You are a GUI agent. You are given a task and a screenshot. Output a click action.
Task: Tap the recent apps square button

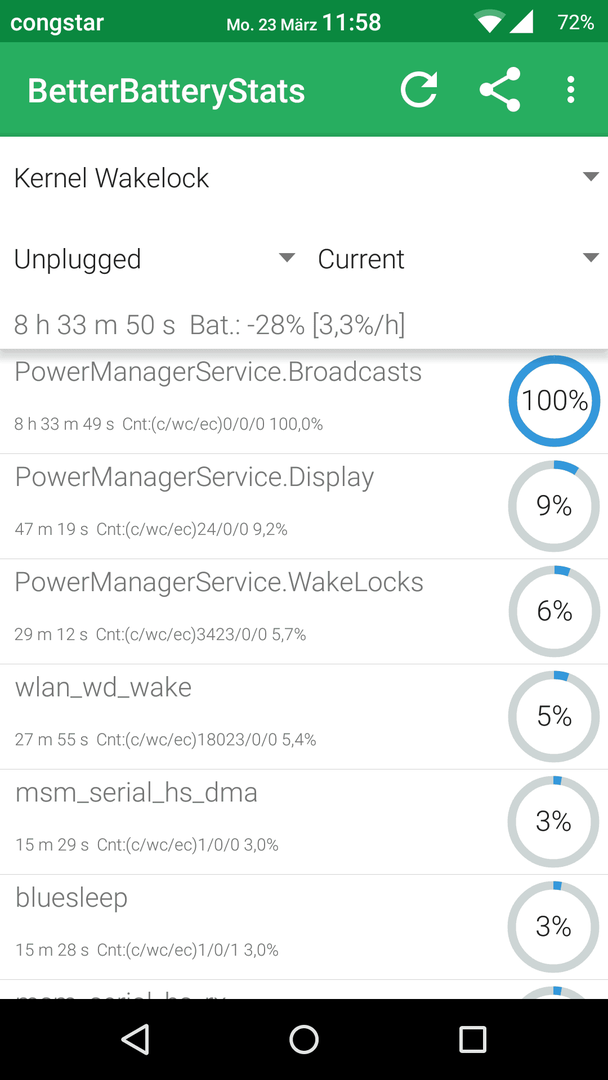(472, 1039)
